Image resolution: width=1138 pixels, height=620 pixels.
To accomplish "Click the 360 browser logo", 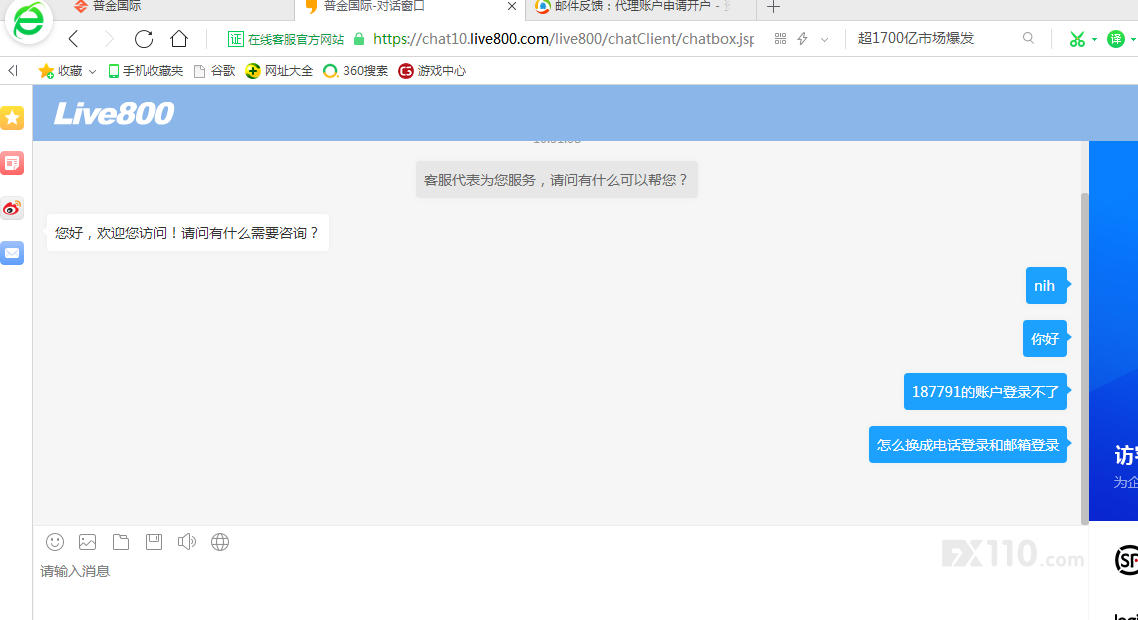I will 29,20.
